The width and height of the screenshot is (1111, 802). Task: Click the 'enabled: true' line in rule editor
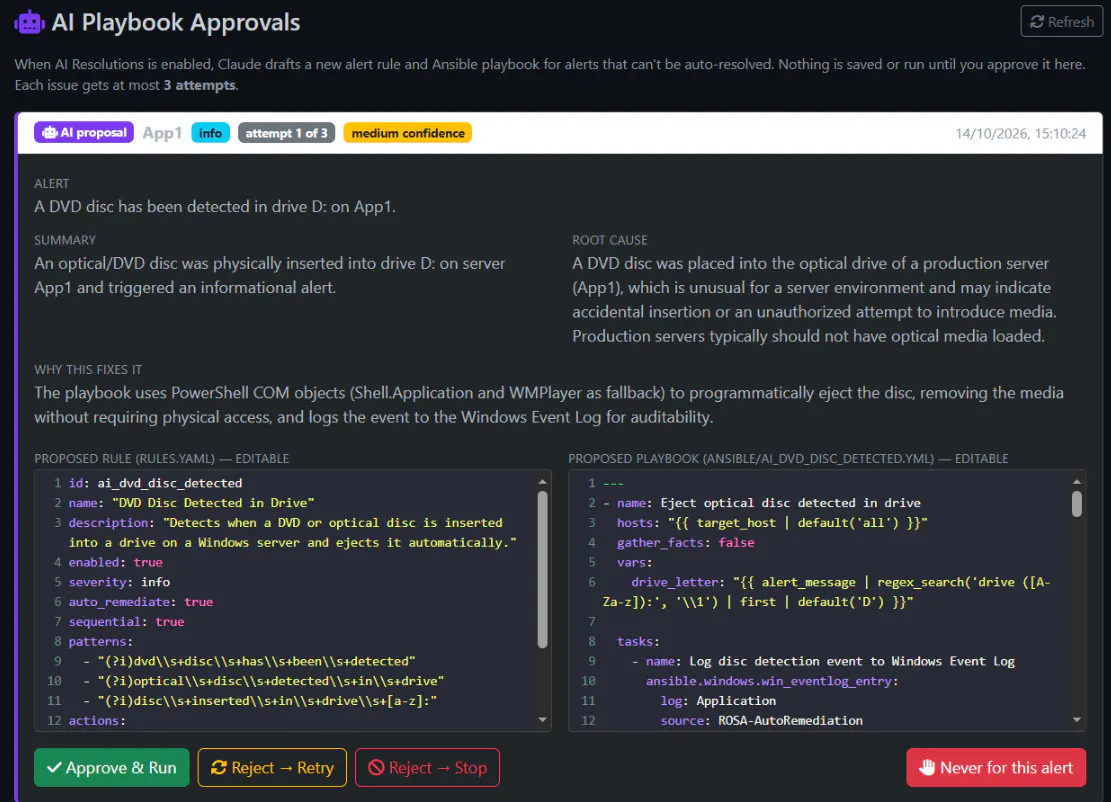pyautogui.click(x=115, y=563)
